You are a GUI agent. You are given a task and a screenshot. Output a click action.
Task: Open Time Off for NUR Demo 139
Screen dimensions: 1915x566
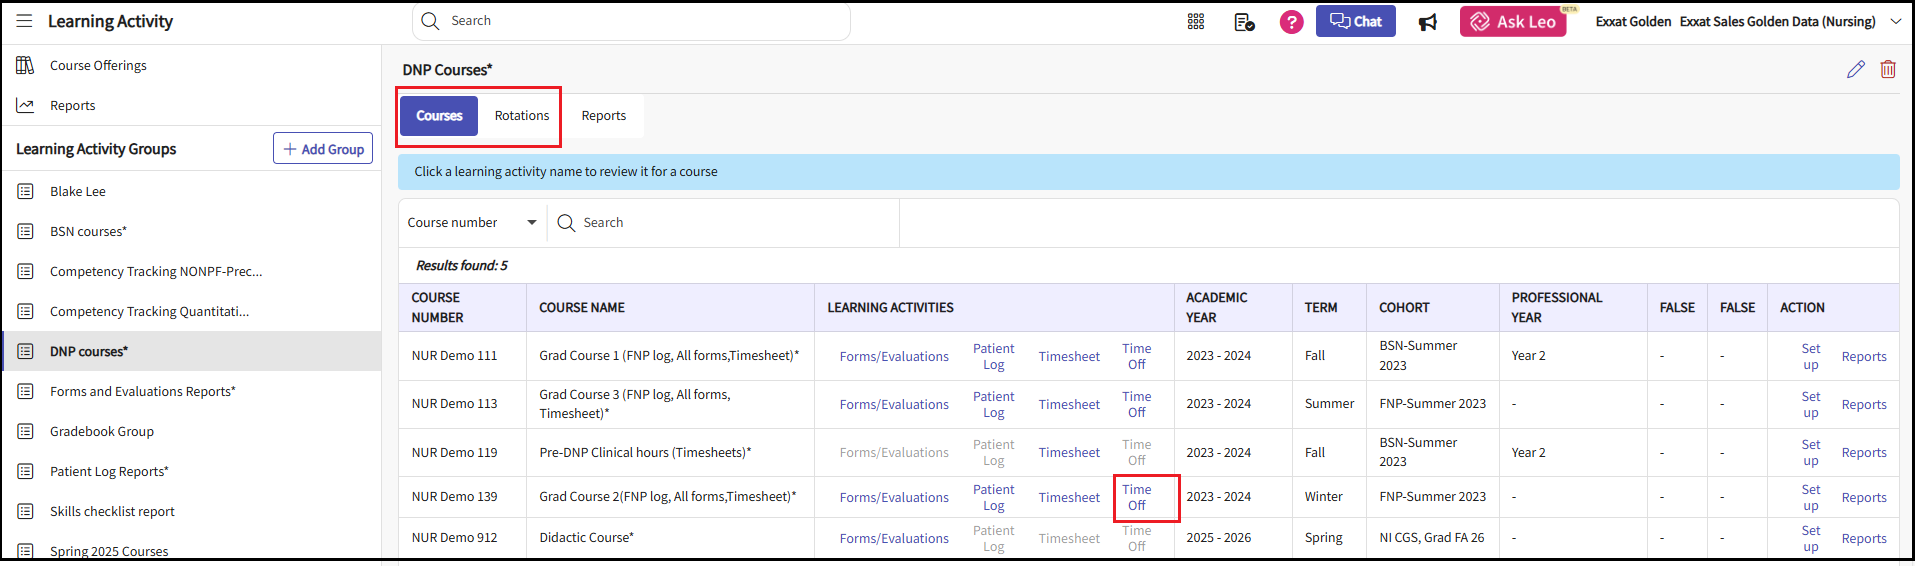point(1137,497)
